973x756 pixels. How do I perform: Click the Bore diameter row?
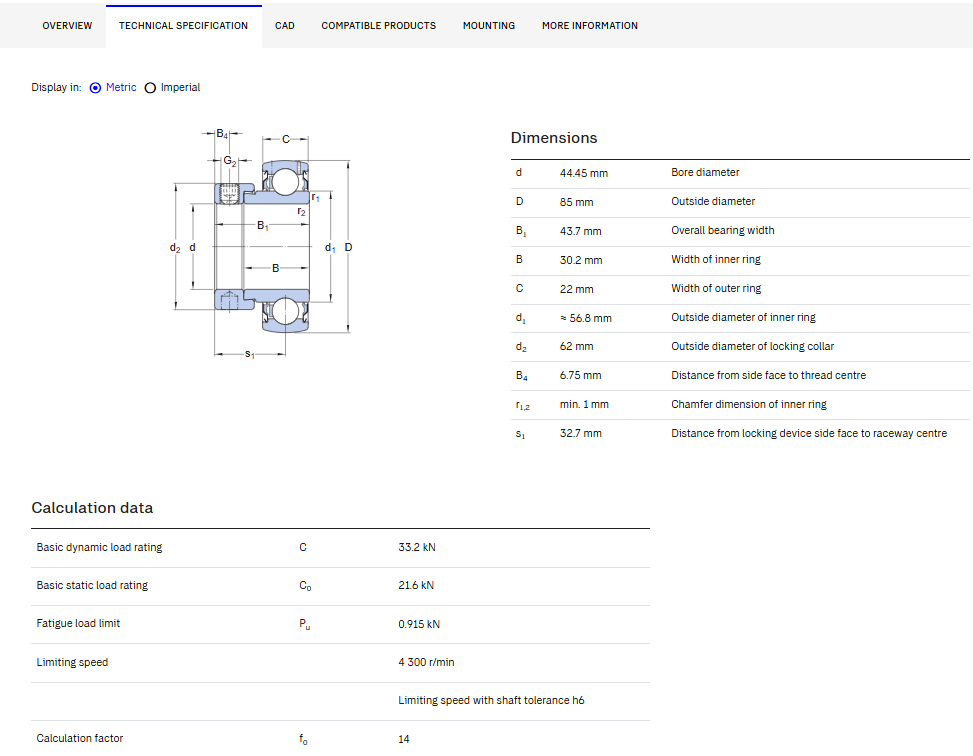click(740, 174)
